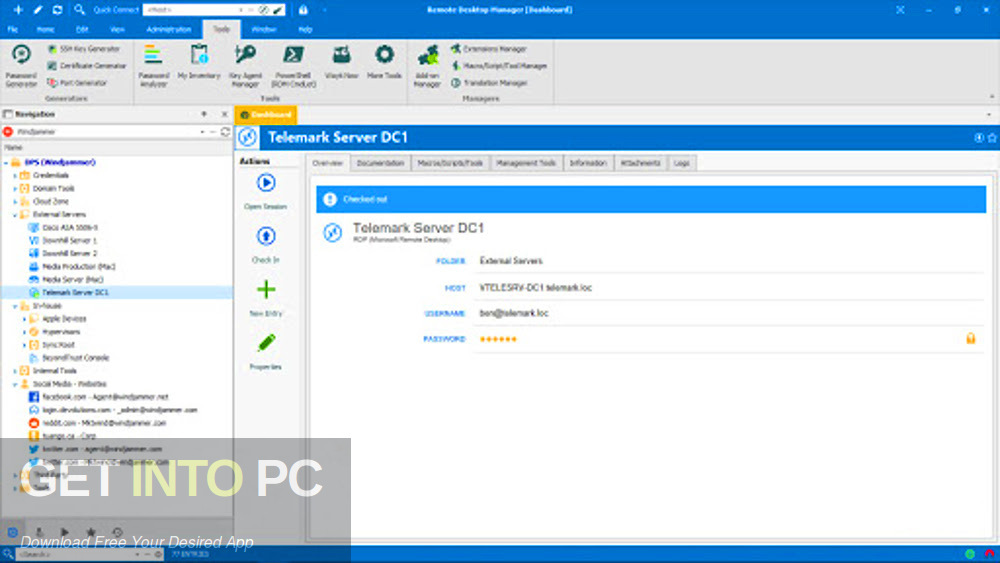
Task: Open the View ribbon tab
Action: (x=117, y=29)
